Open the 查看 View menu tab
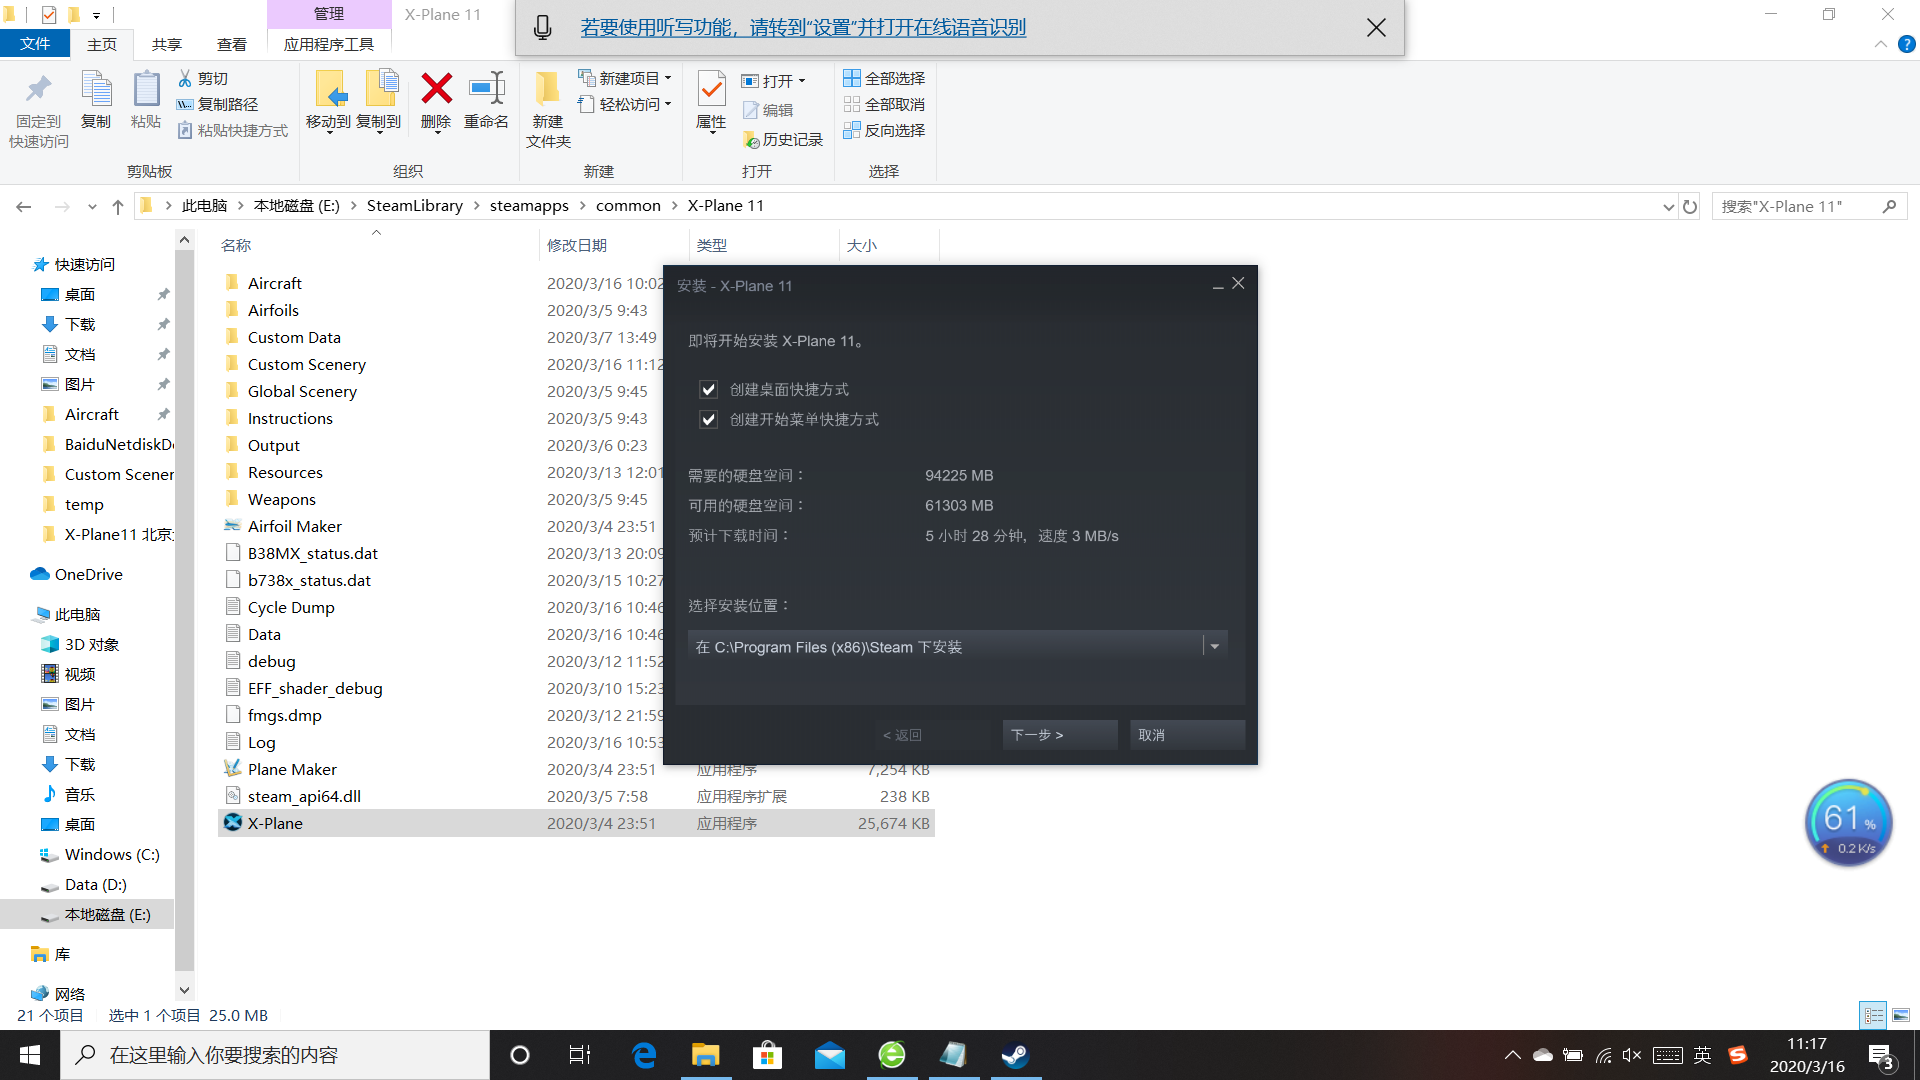1920x1080 pixels. [231, 44]
